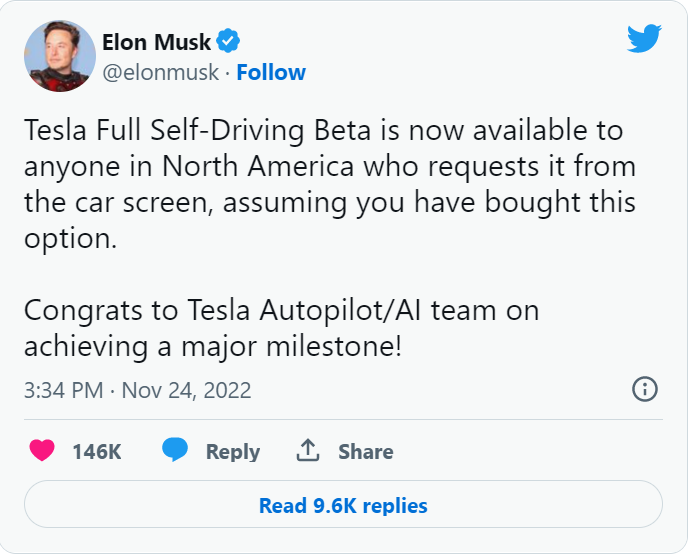Click the Nov 24, 2022 date
Screen dimensions: 691x557
[x=186, y=390]
